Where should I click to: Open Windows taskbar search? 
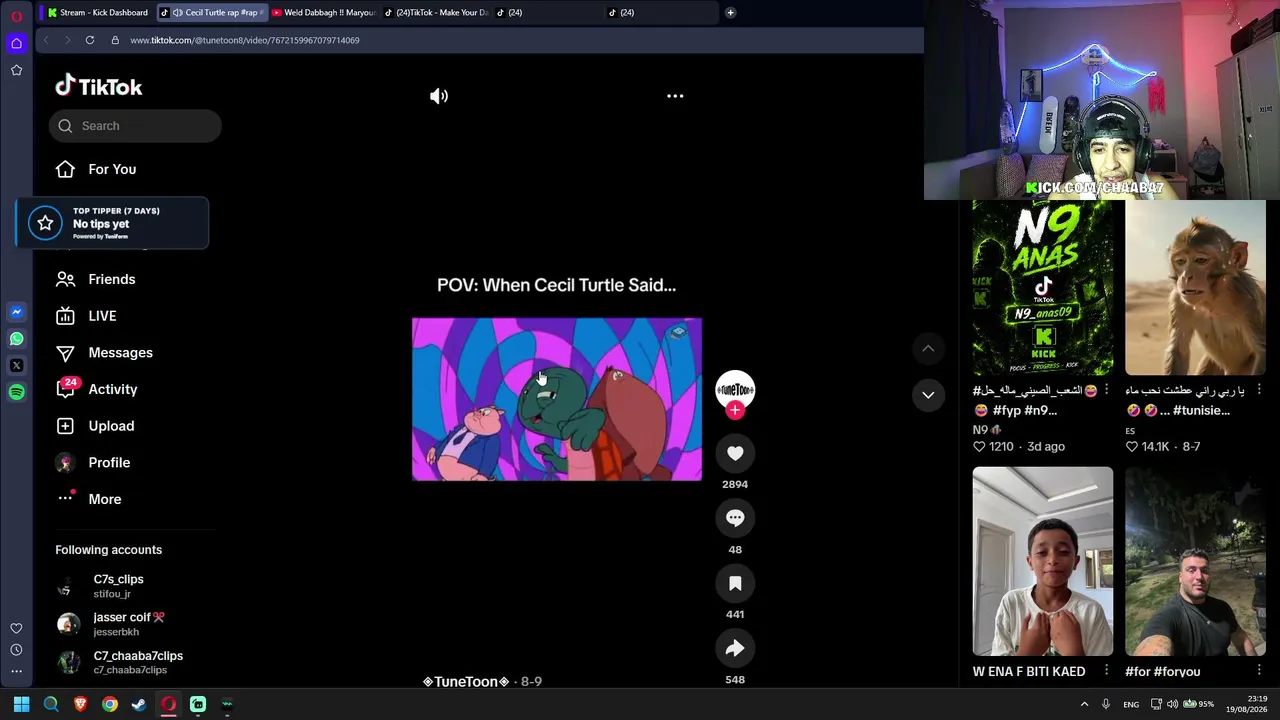tap(51, 704)
